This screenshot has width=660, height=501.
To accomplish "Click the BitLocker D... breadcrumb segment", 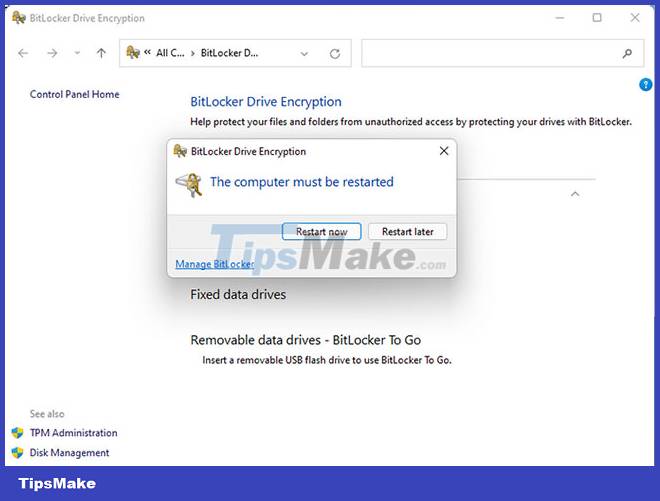I will click(x=229, y=53).
